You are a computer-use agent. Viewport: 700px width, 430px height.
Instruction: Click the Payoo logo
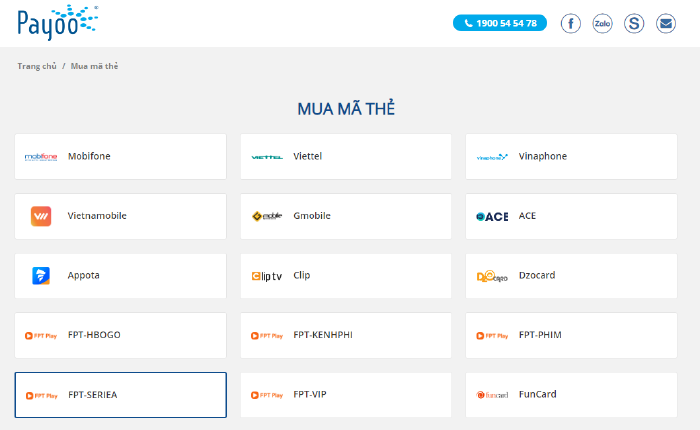[58, 22]
